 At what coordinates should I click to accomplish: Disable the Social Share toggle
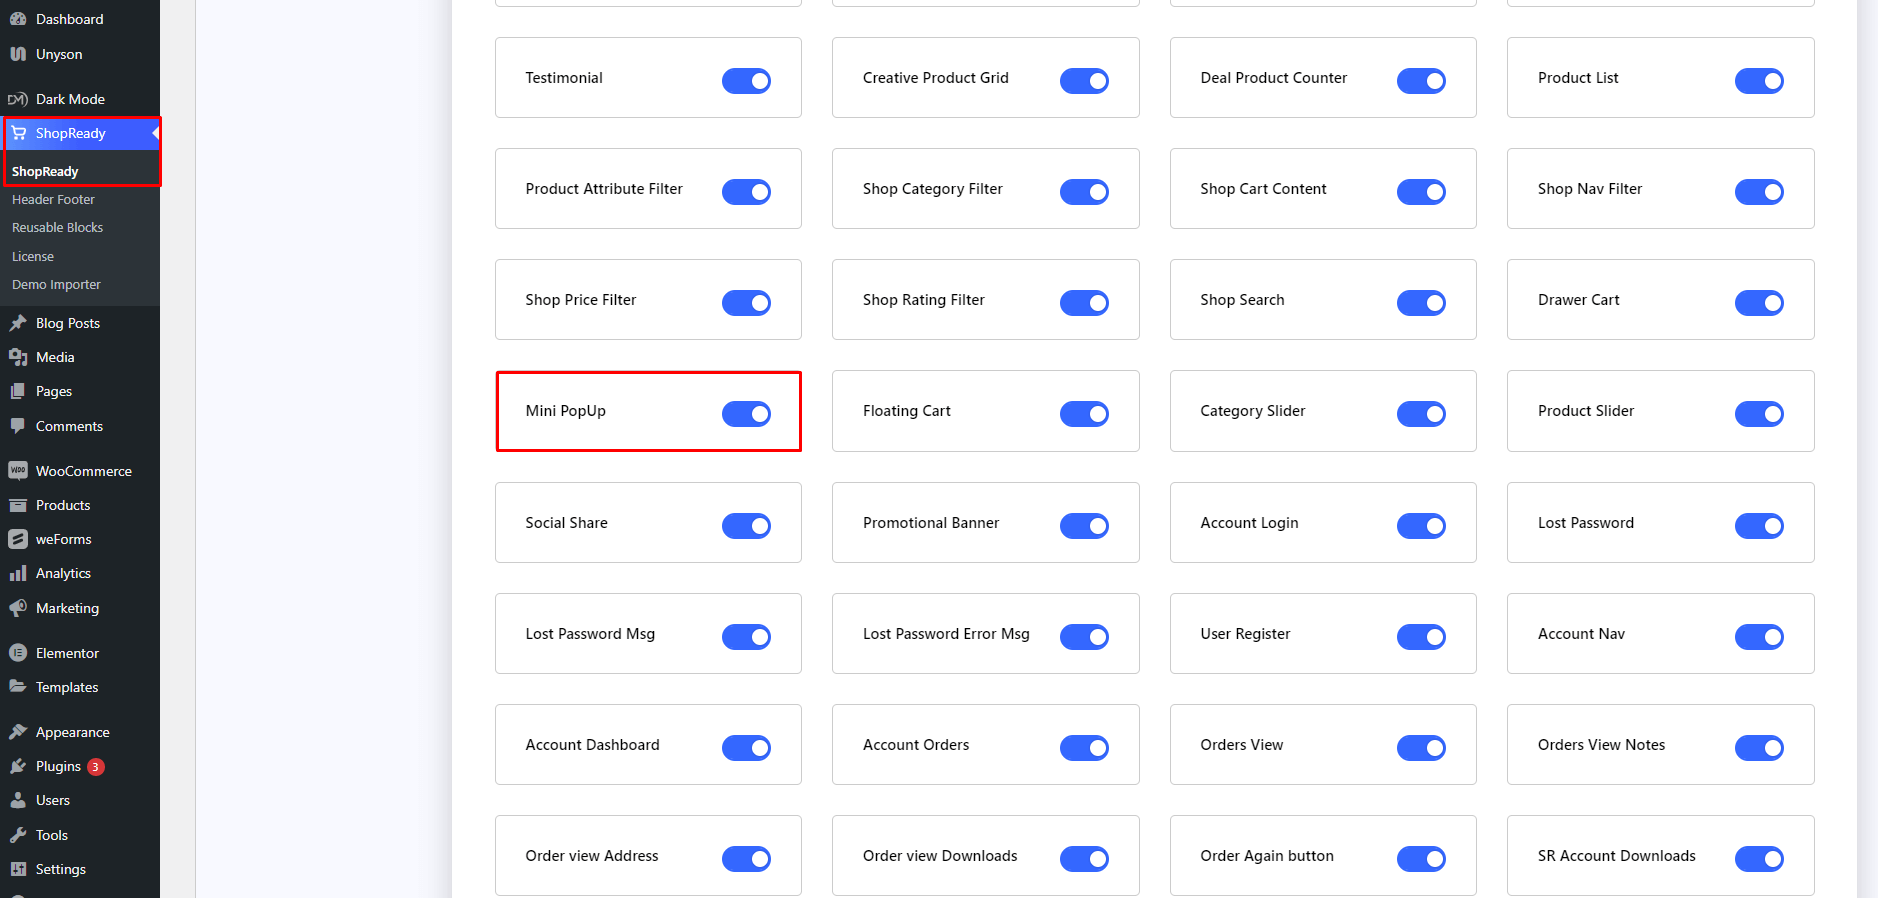(746, 525)
